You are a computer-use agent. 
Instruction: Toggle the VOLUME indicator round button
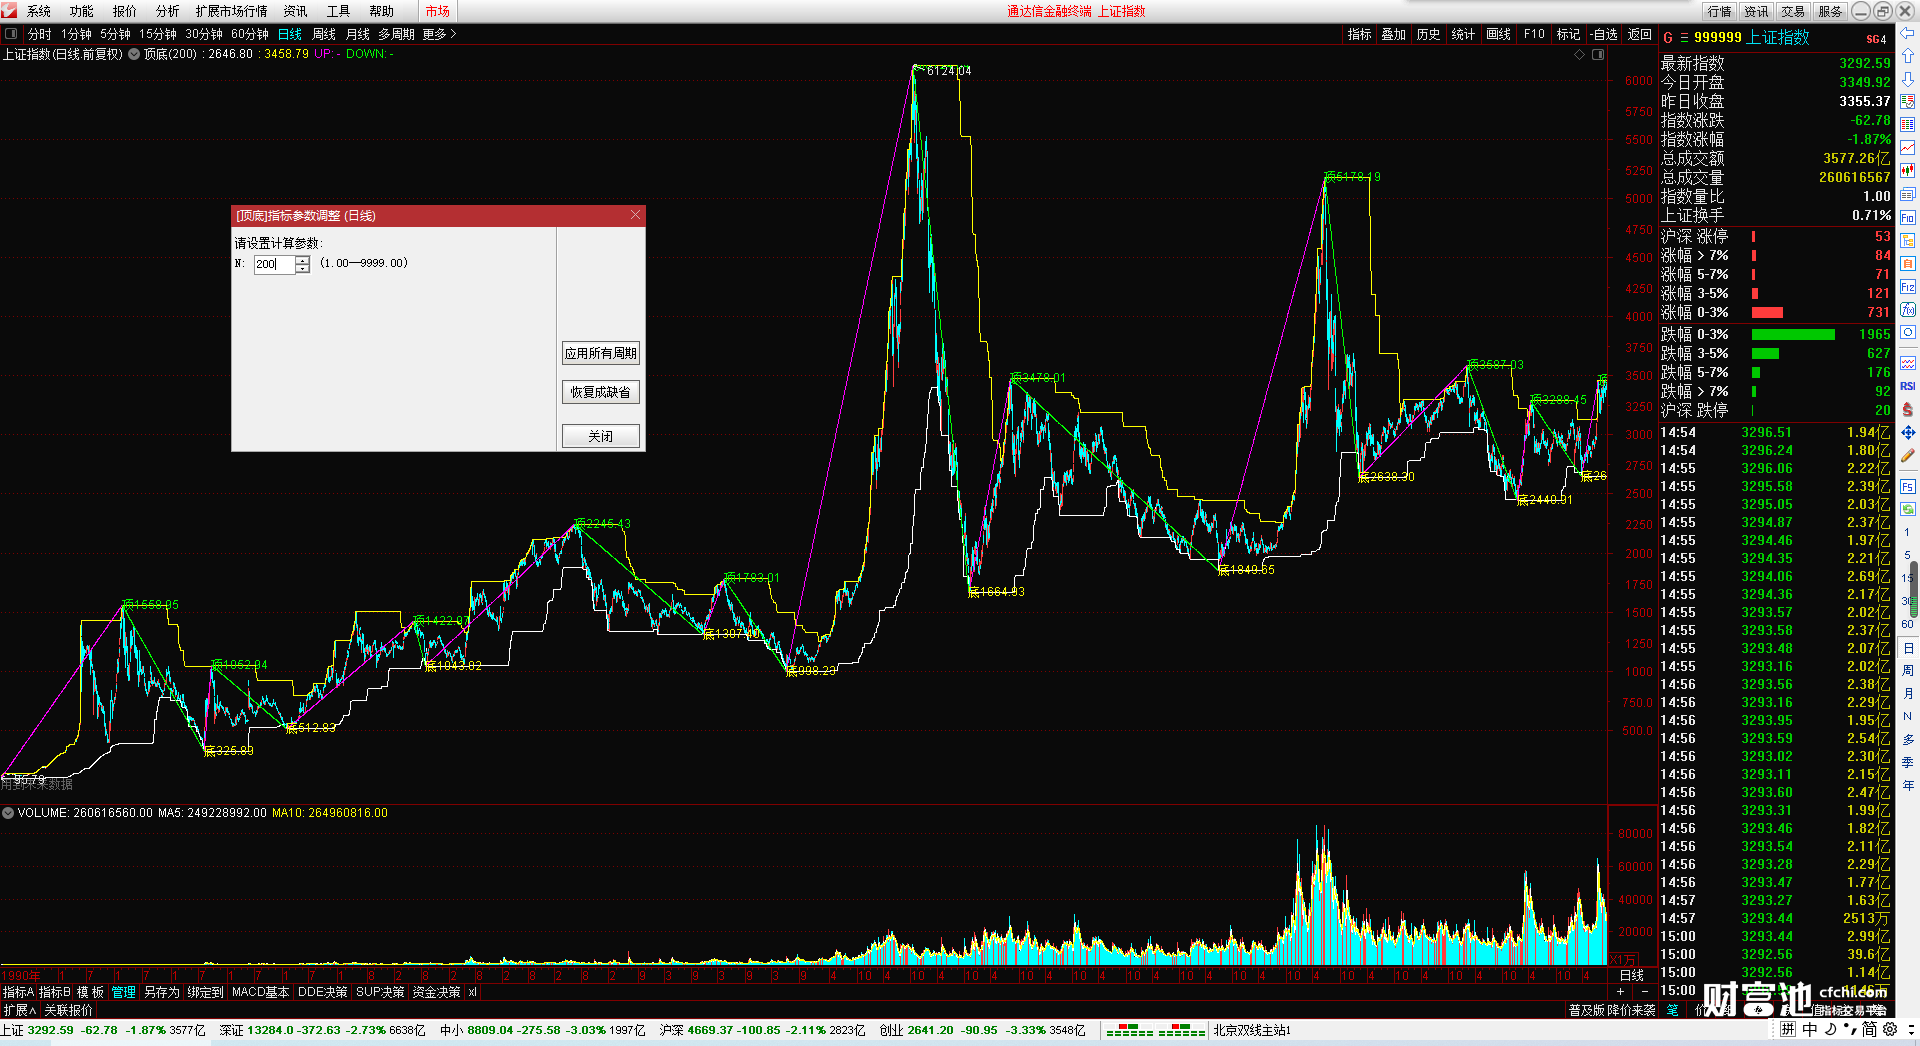8,813
